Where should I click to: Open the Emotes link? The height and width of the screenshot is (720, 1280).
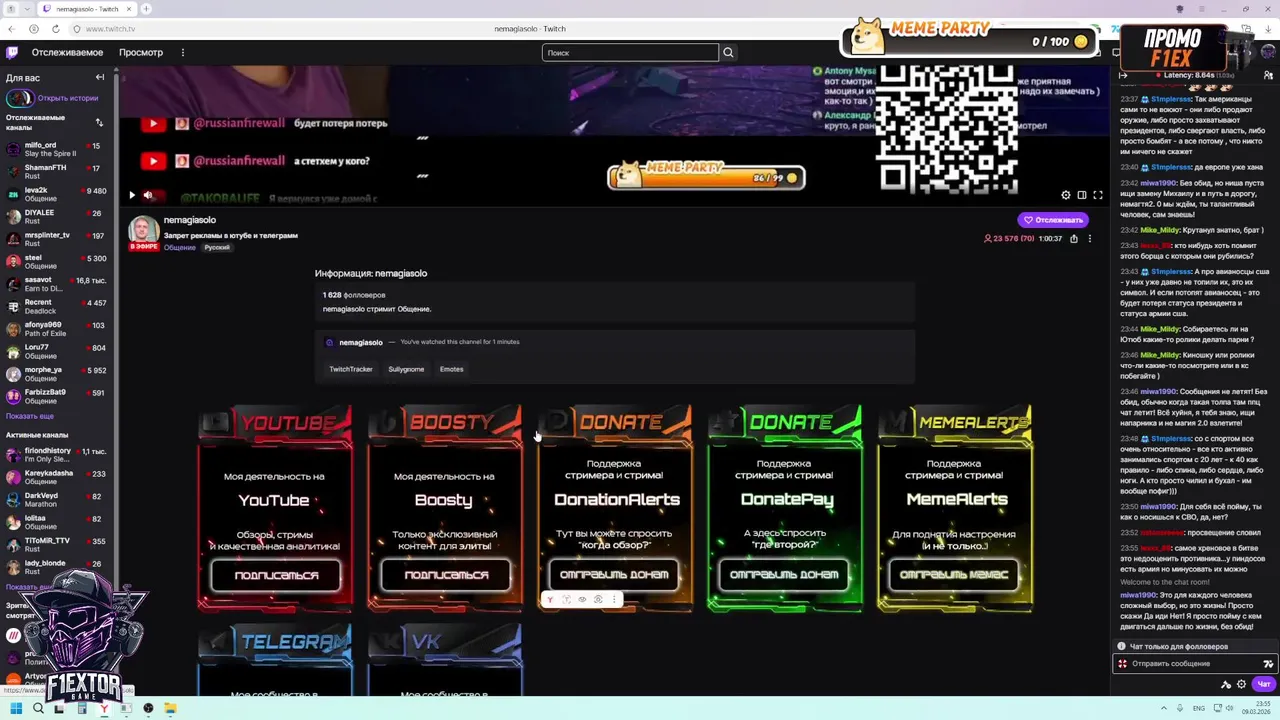tap(451, 369)
